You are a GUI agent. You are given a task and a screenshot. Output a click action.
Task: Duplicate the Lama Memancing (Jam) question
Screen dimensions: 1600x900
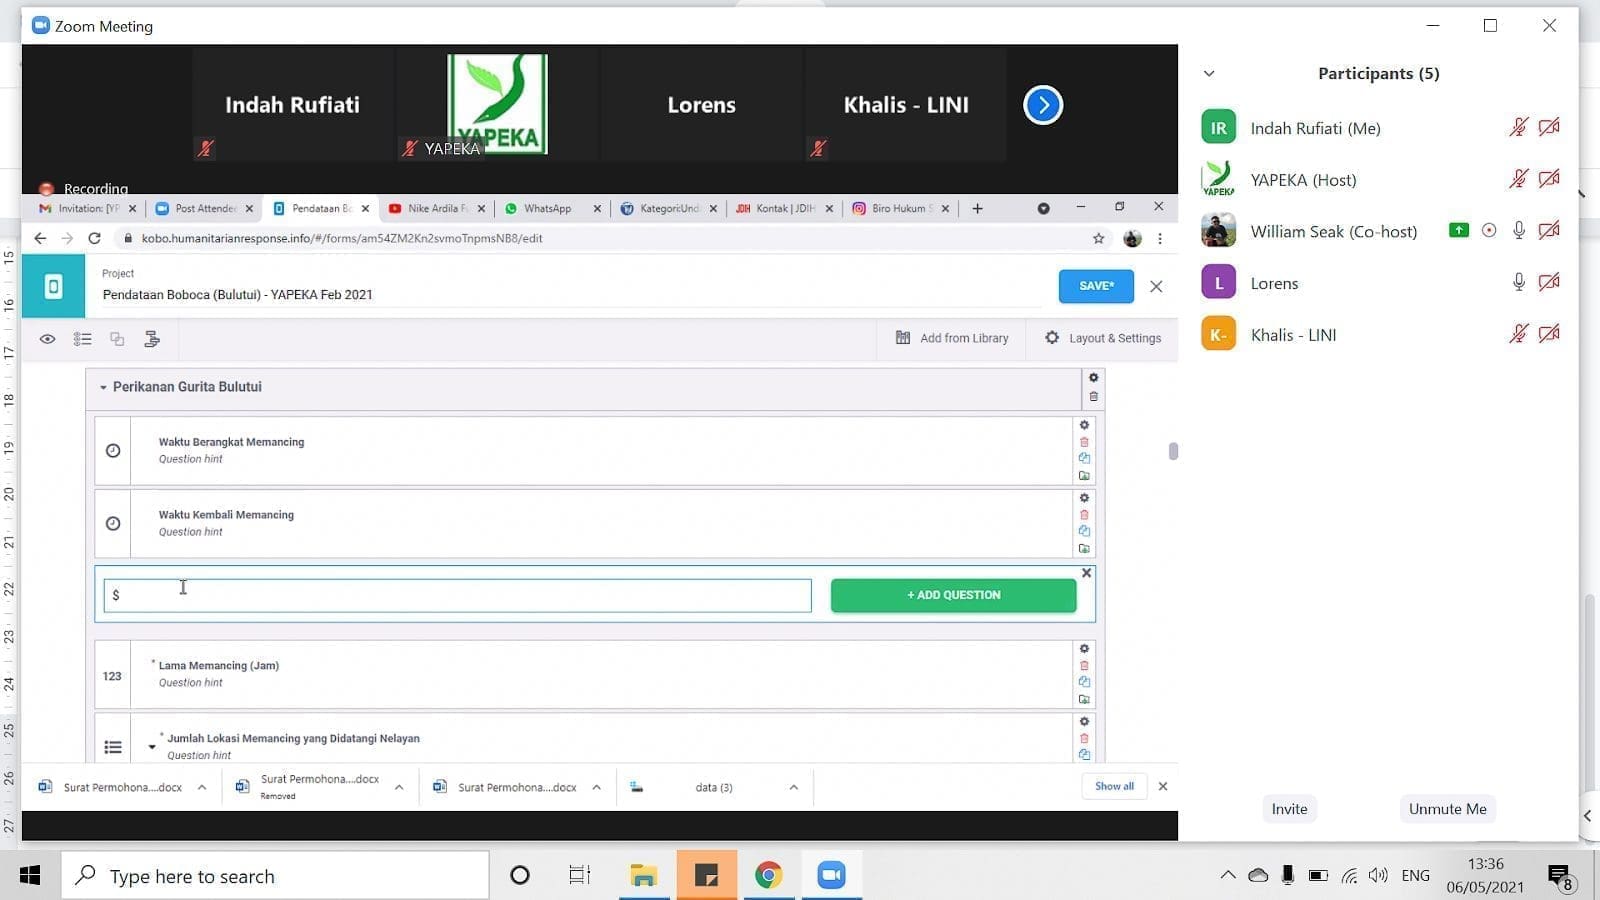1084,682
